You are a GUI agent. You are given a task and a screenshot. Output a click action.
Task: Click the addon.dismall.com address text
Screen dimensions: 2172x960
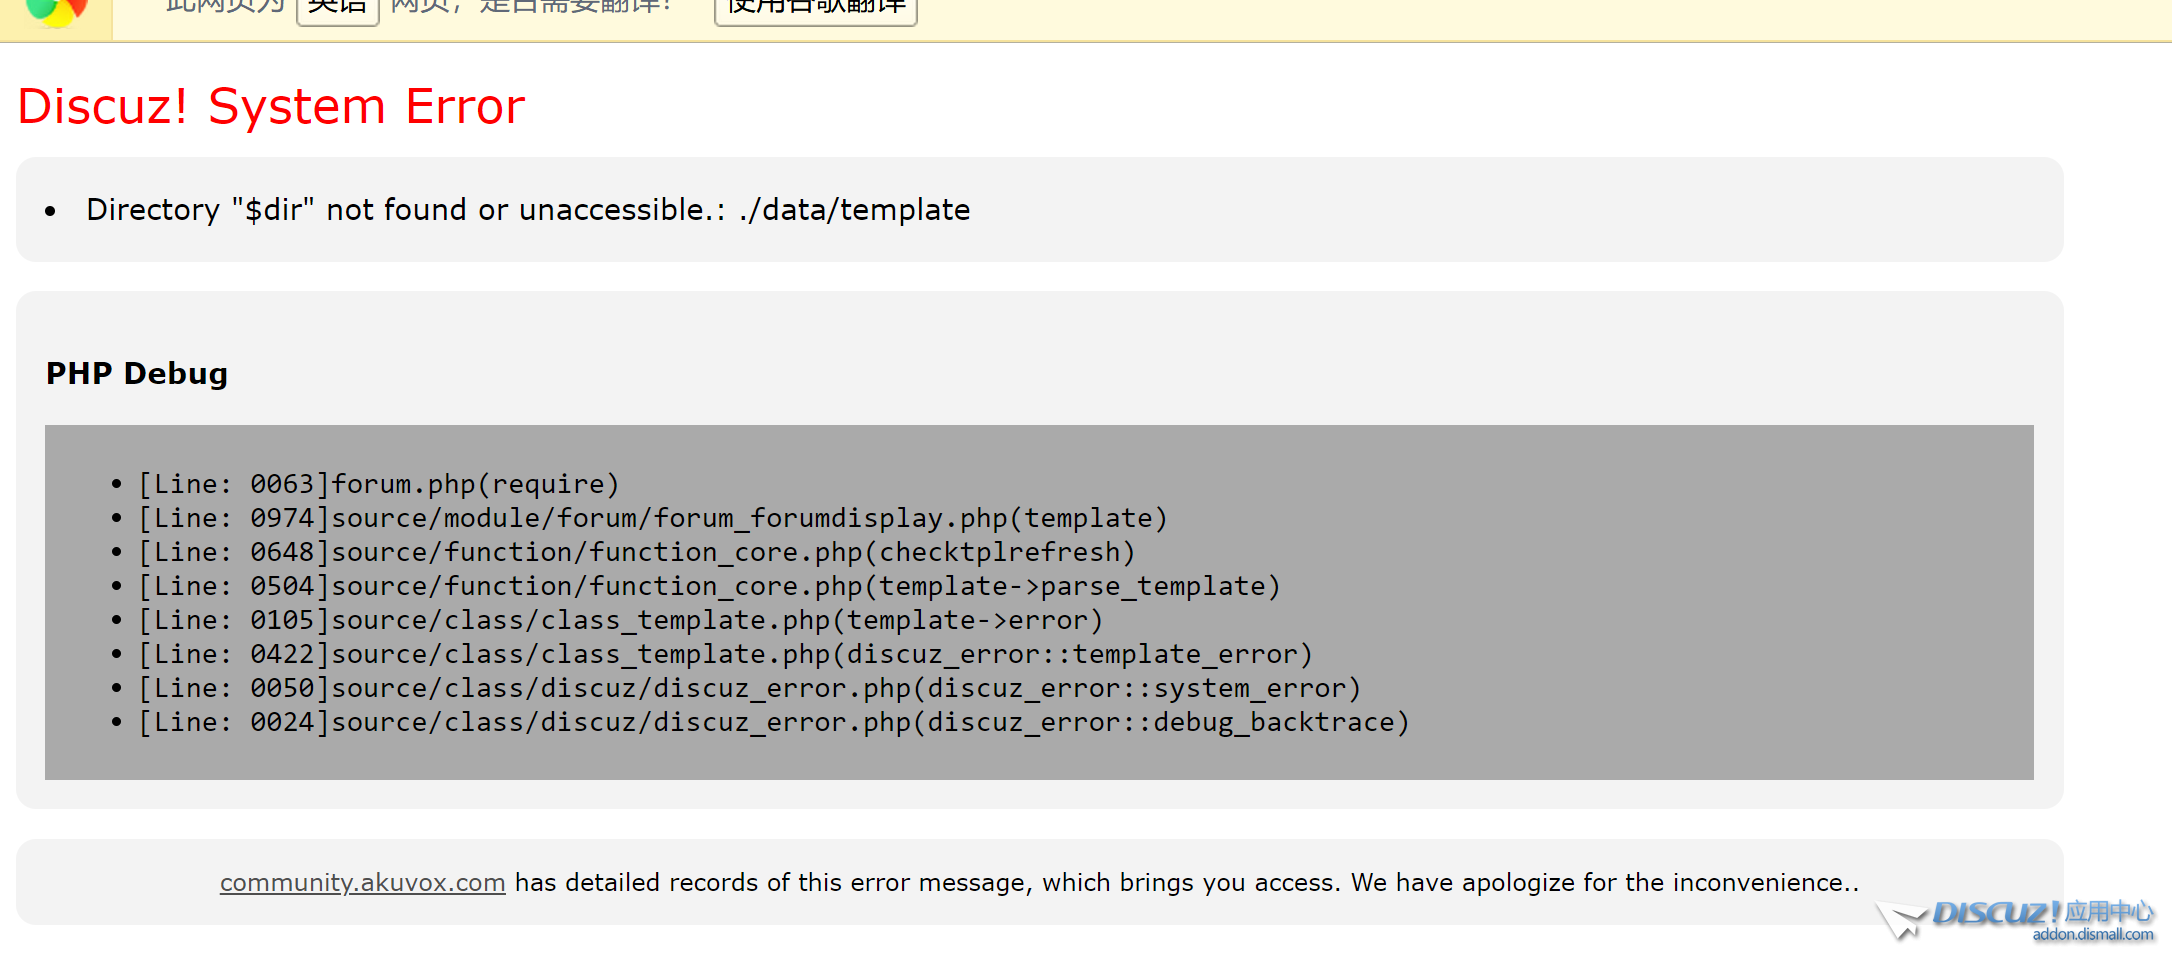point(2092,935)
